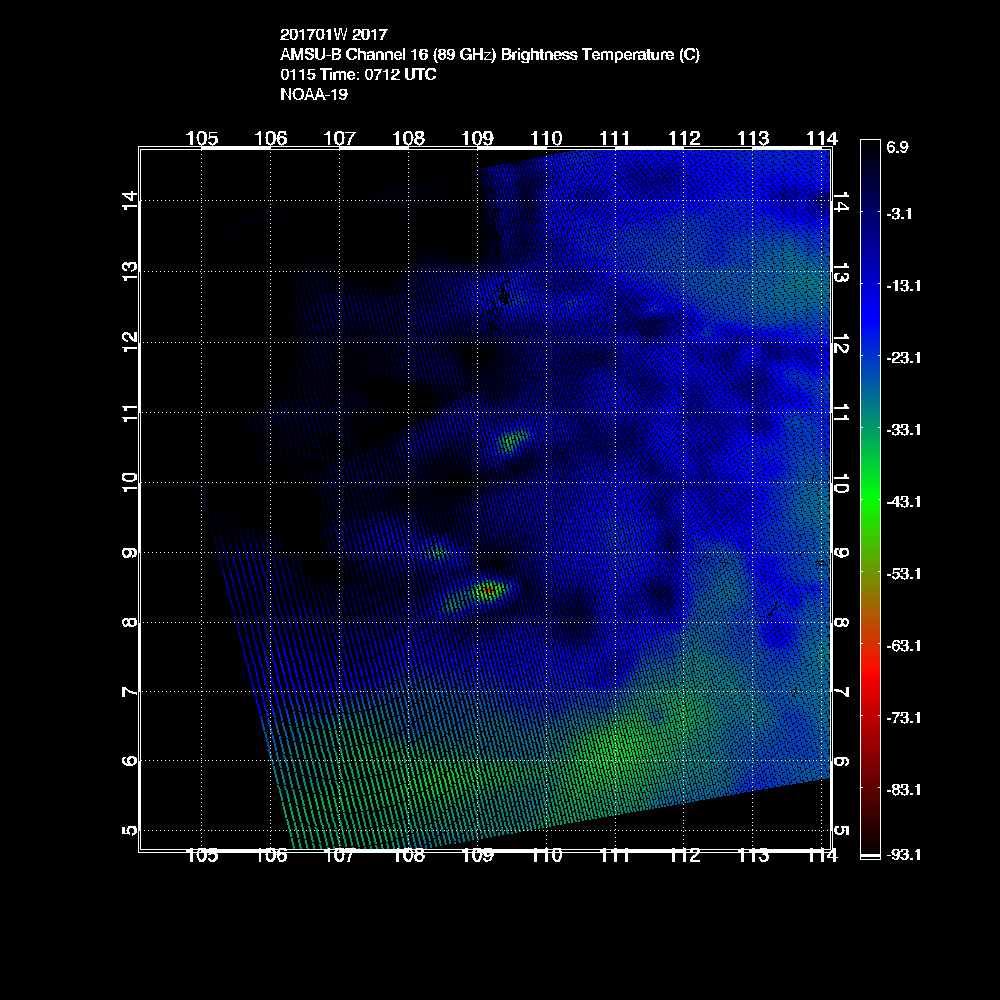Select the -93.1 colorbar minimum label
Viewport: 1000px width, 1000px height.
tap(904, 855)
